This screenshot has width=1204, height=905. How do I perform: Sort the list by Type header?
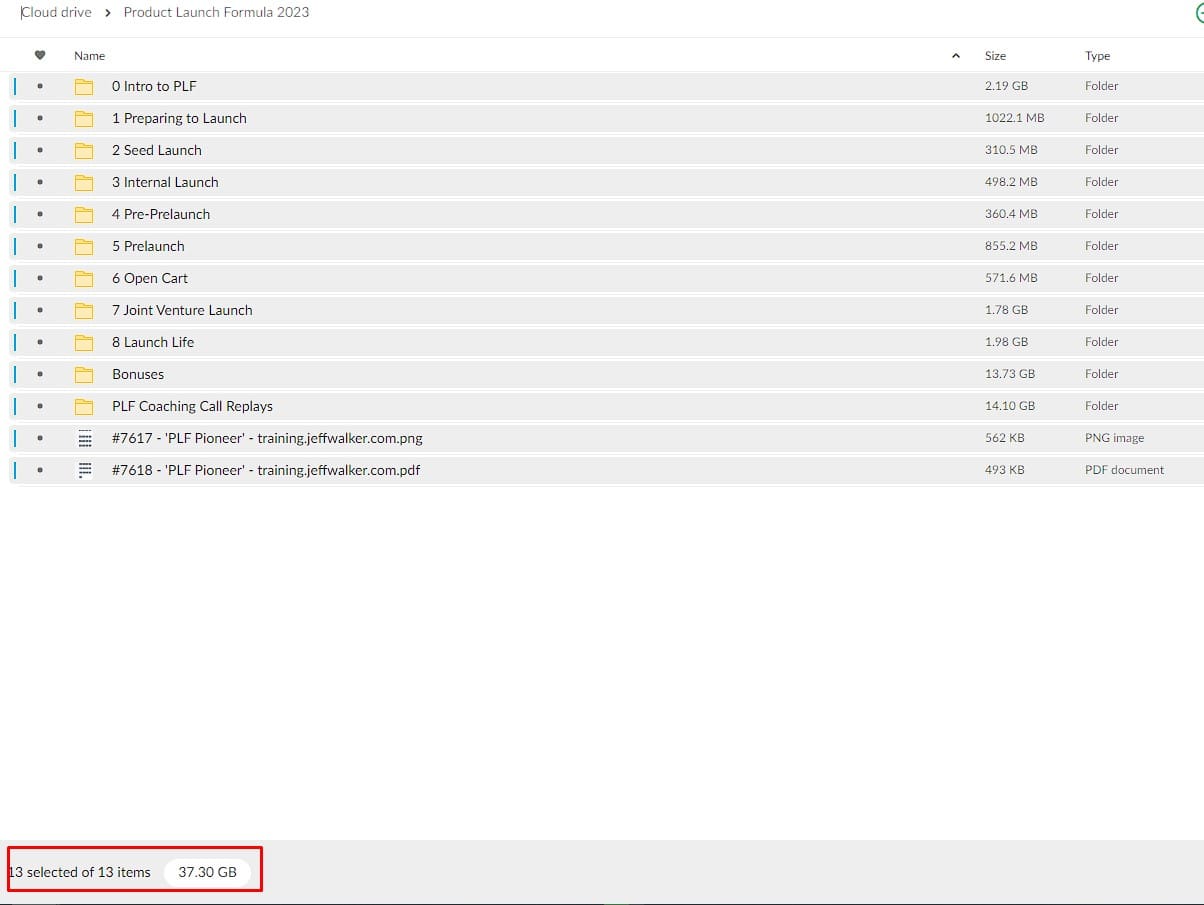(x=1097, y=56)
